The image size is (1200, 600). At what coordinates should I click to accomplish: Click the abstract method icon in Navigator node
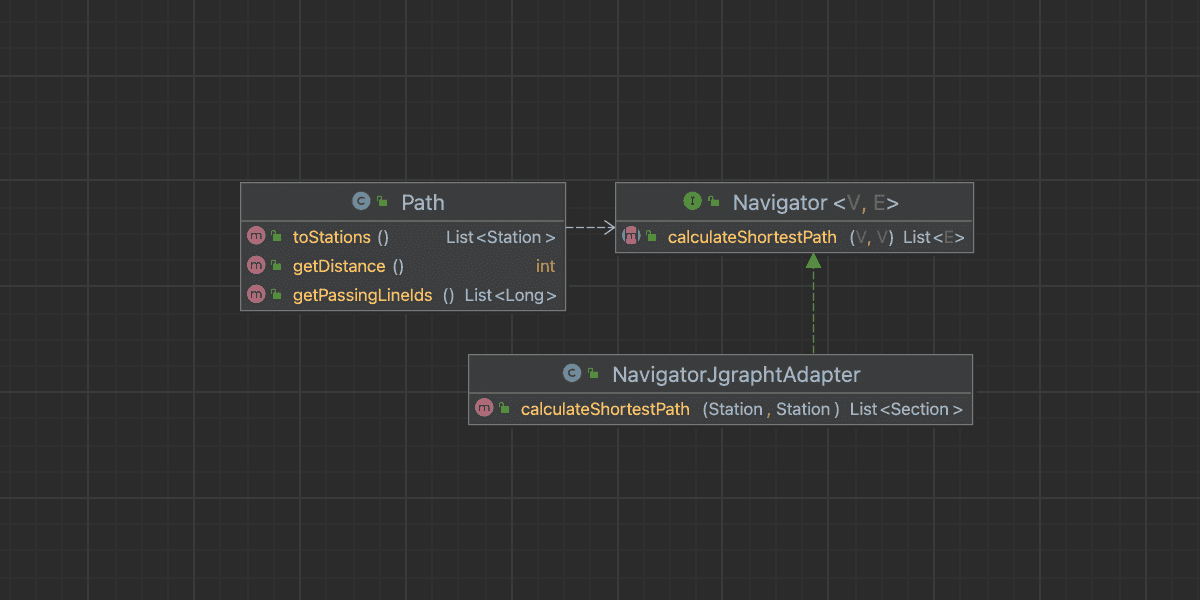[631, 237]
